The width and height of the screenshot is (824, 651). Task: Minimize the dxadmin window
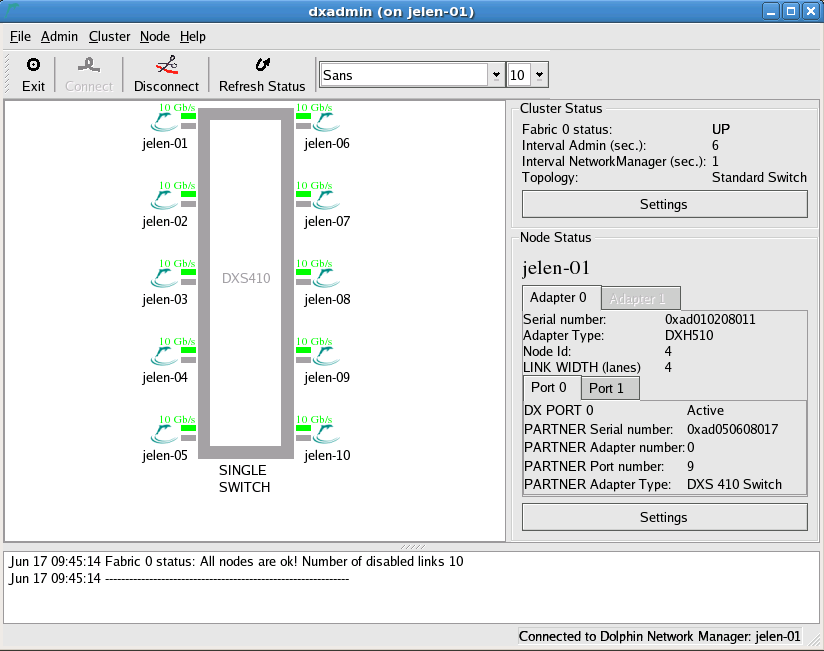pos(771,11)
